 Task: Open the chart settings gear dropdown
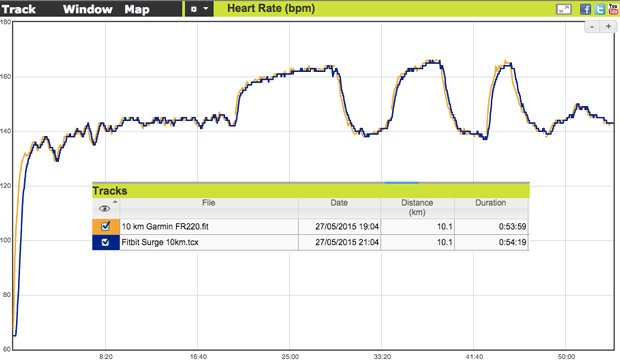coord(199,9)
